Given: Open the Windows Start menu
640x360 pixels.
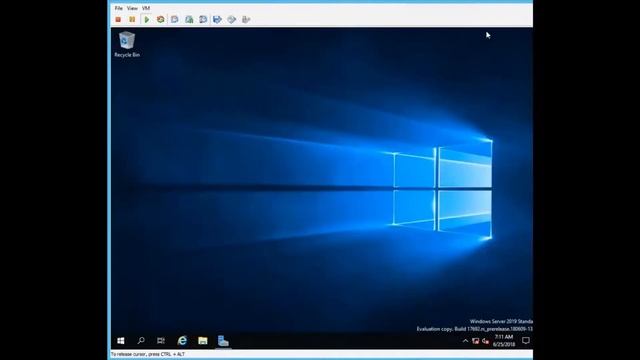Looking at the screenshot, I should [121, 340].
